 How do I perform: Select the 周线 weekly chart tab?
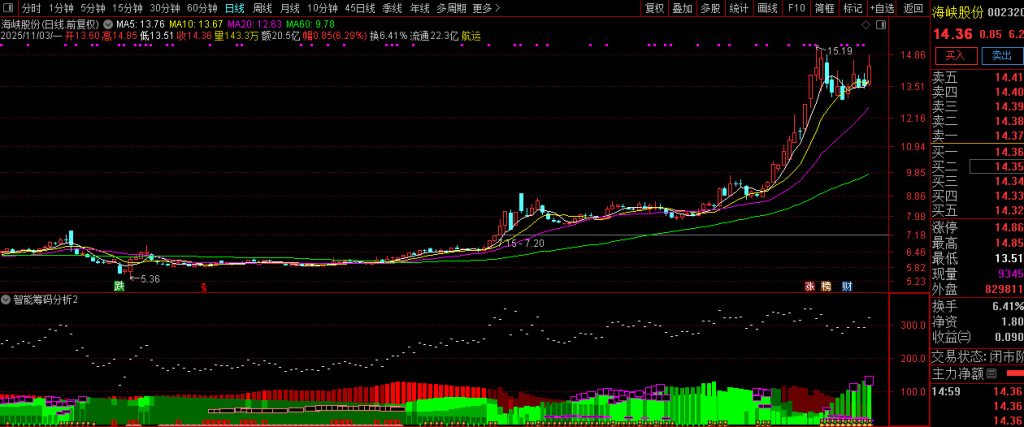(x=262, y=8)
